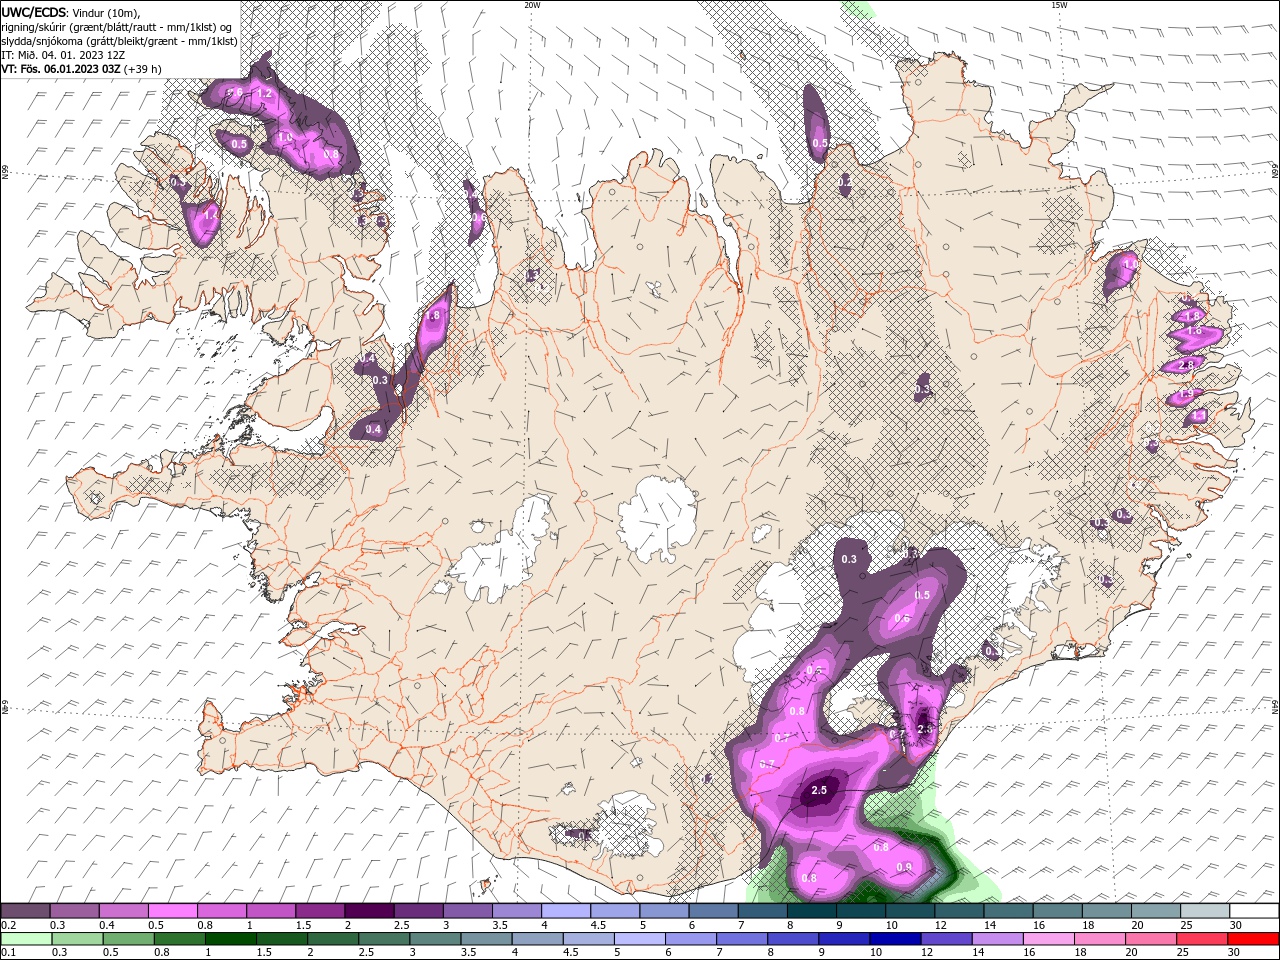This screenshot has height=960, width=1280.
Task: Click the bright pink swatch between 0.5 and 0.8, top row
Action: 173,911
